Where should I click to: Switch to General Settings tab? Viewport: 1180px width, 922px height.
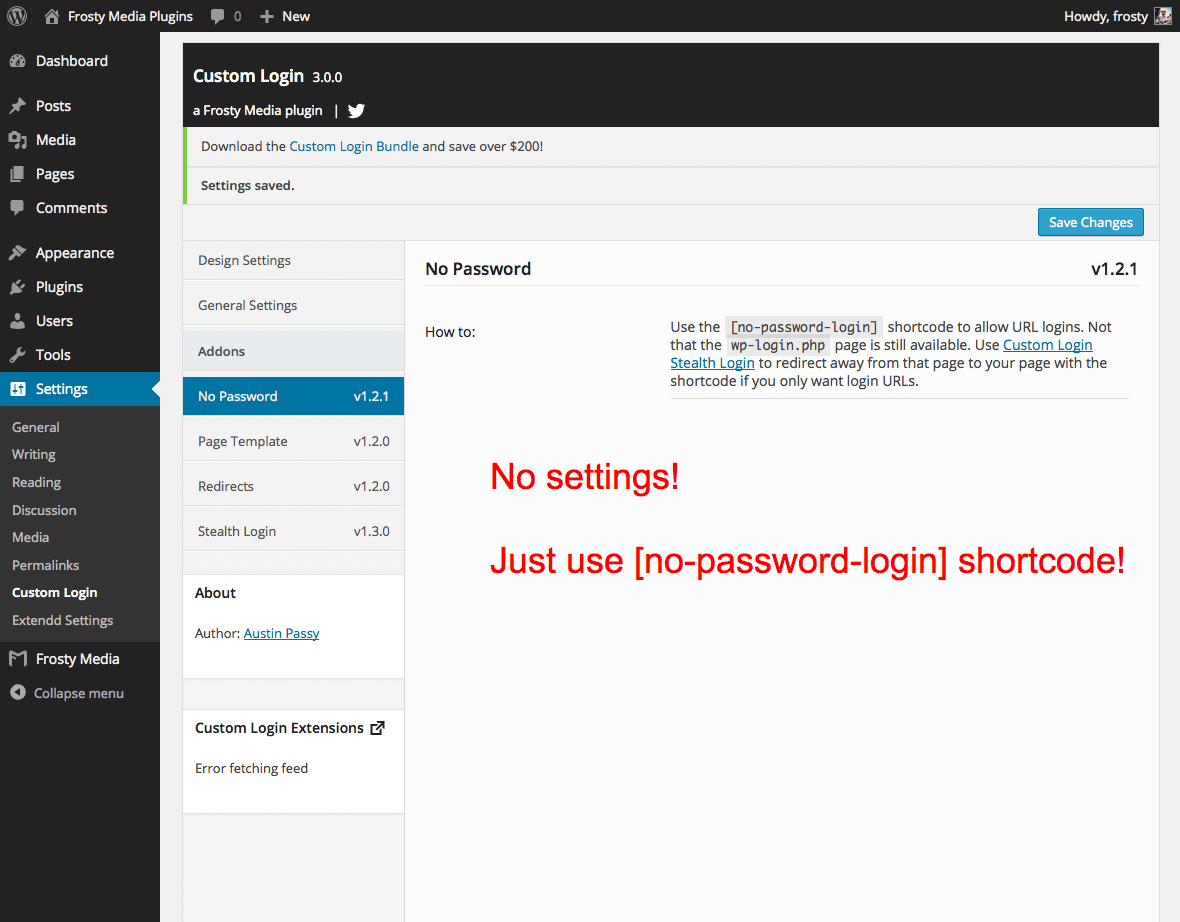click(x=293, y=306)
